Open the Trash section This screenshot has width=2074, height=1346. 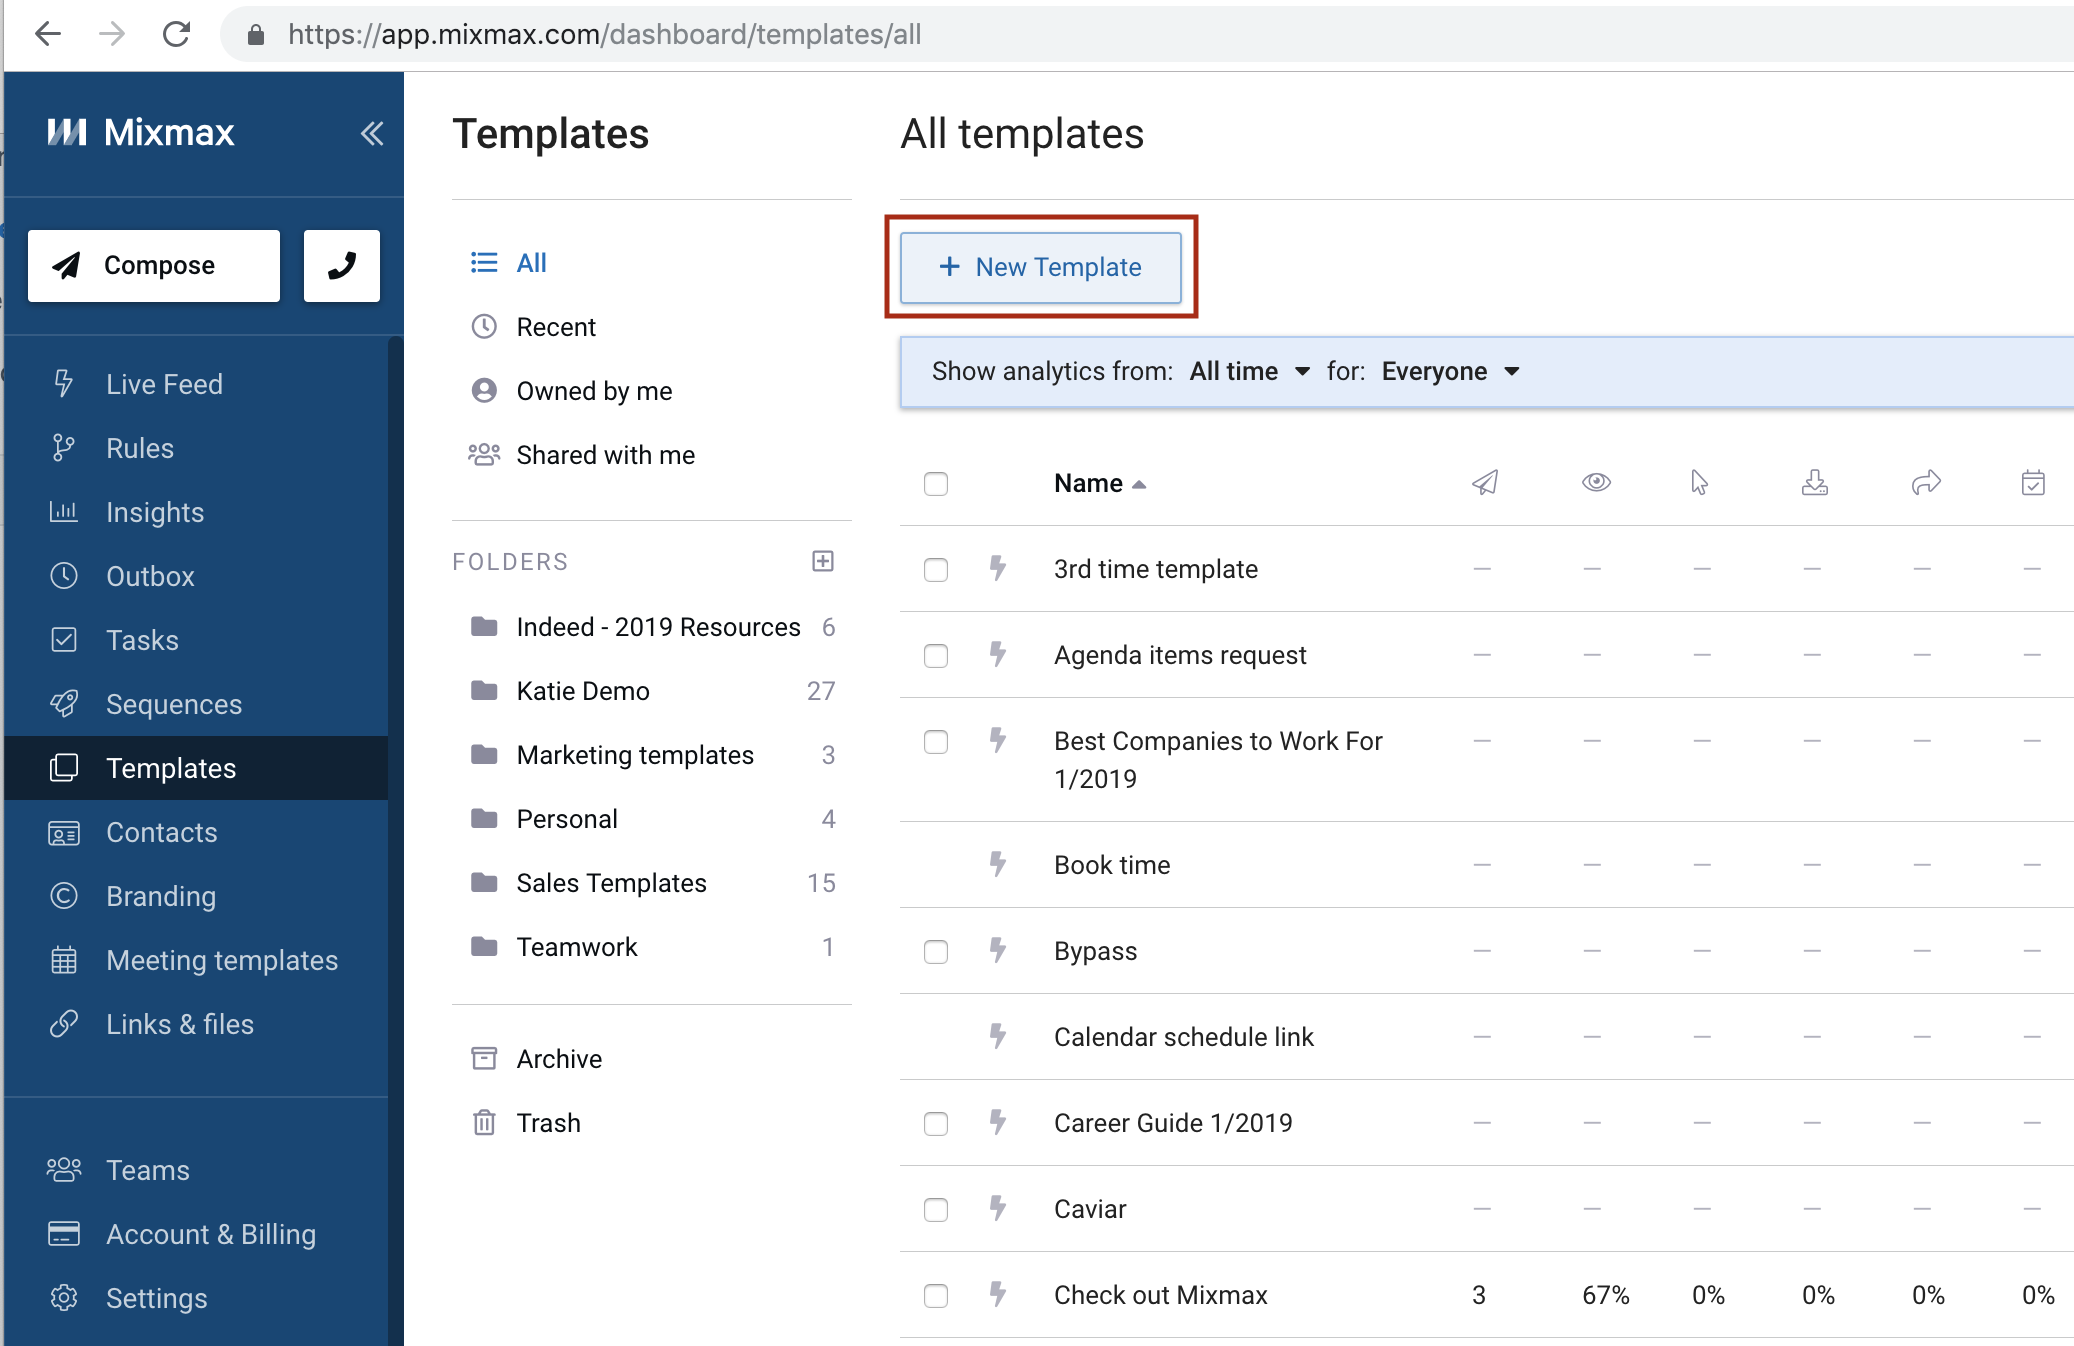pos(548,1123)
